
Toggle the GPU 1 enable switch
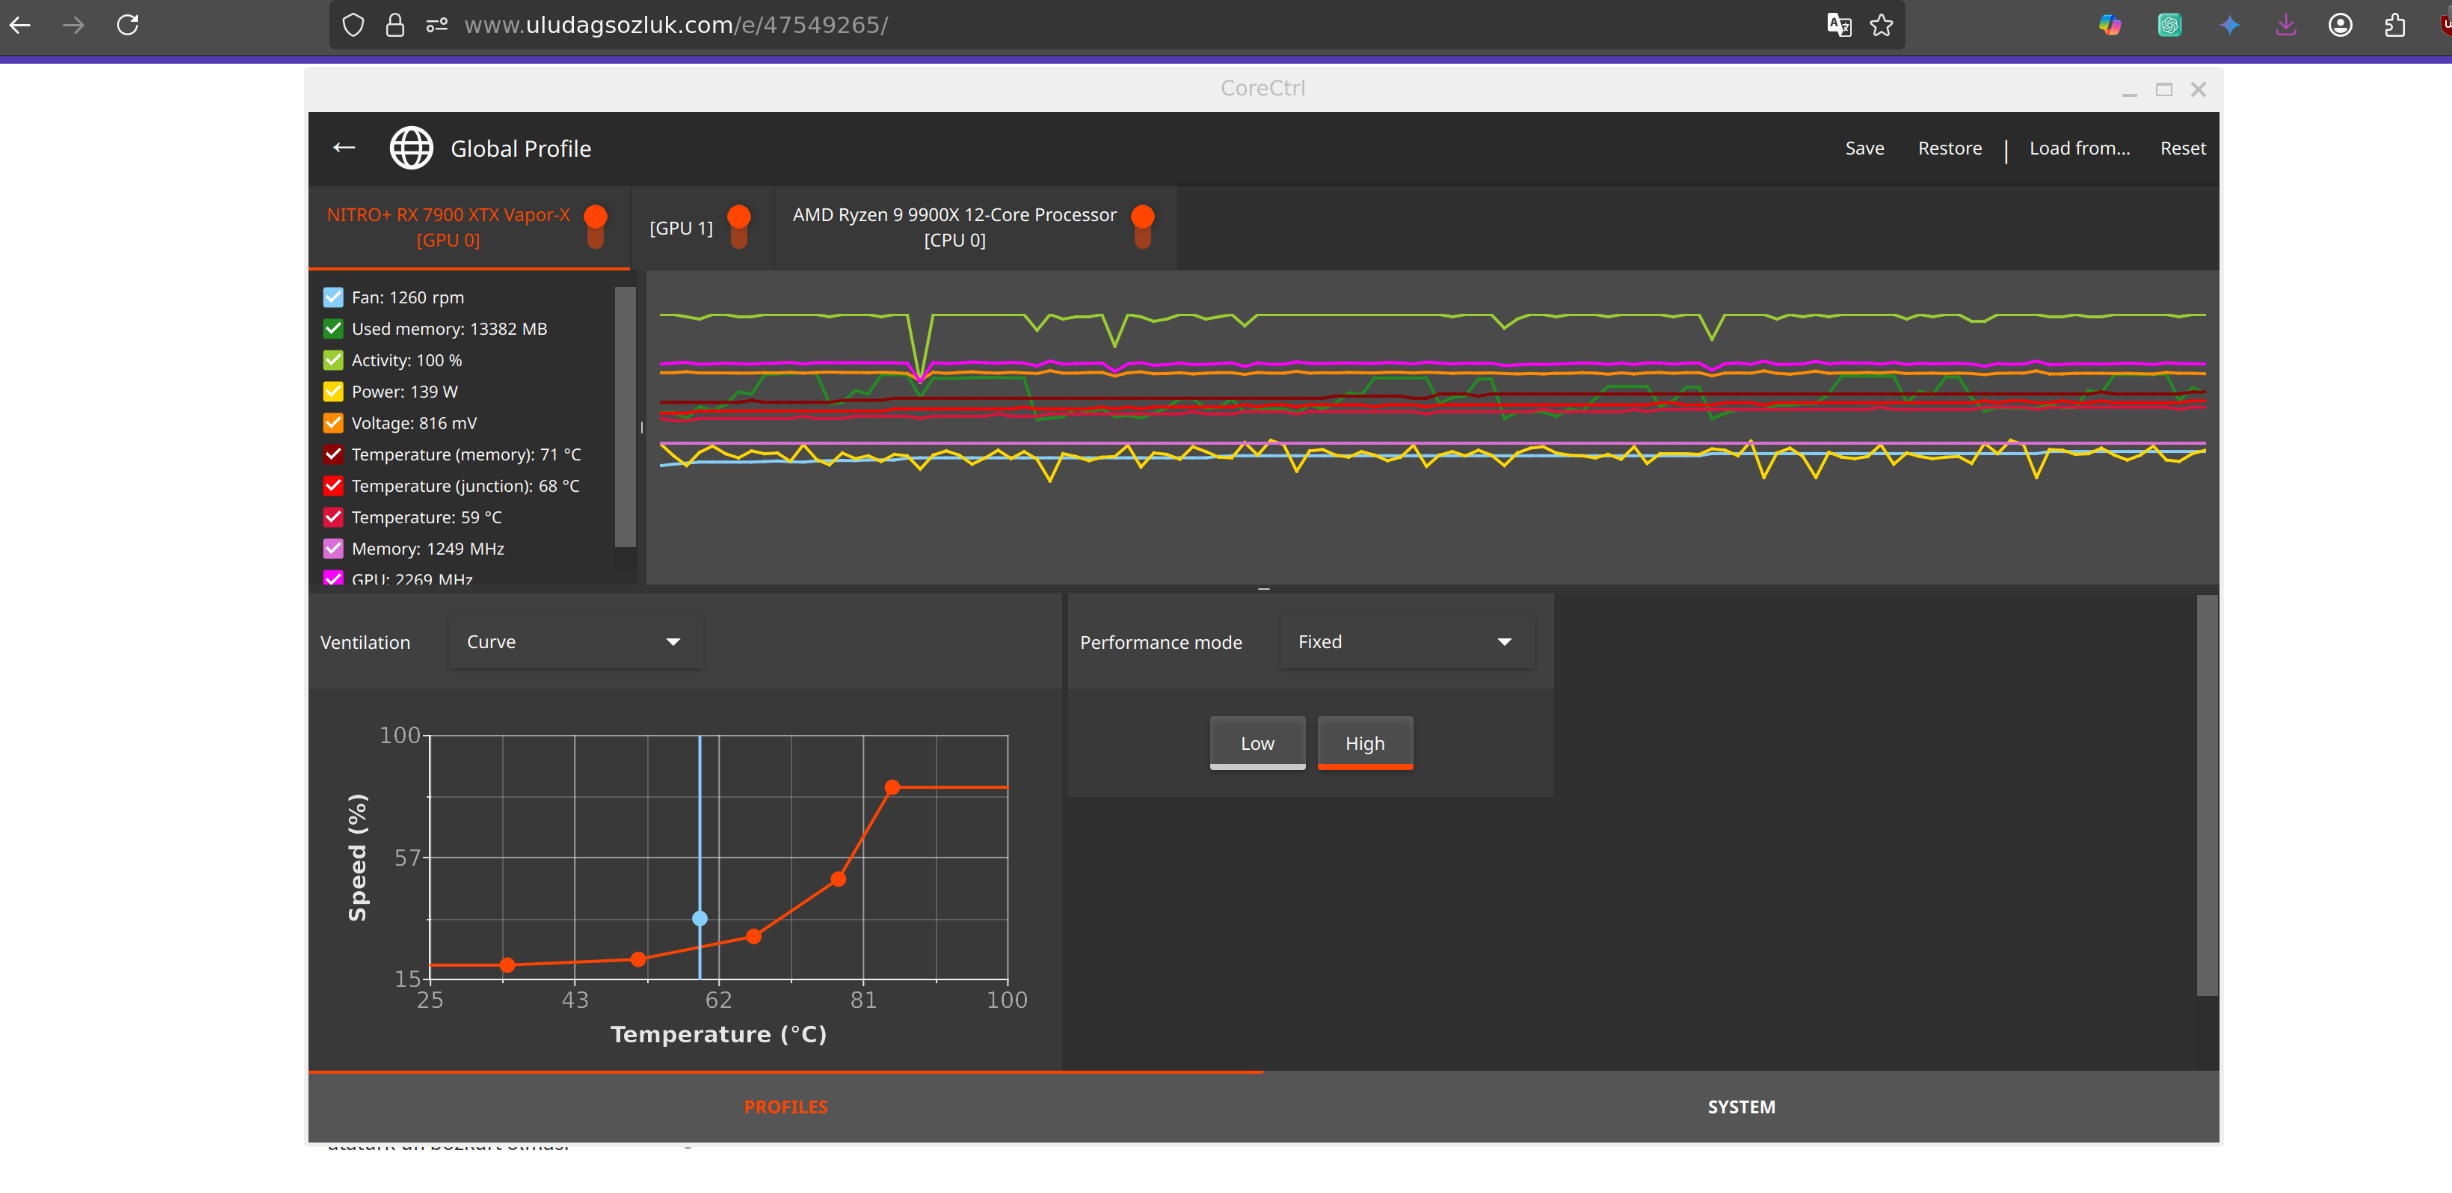[739, 227]
